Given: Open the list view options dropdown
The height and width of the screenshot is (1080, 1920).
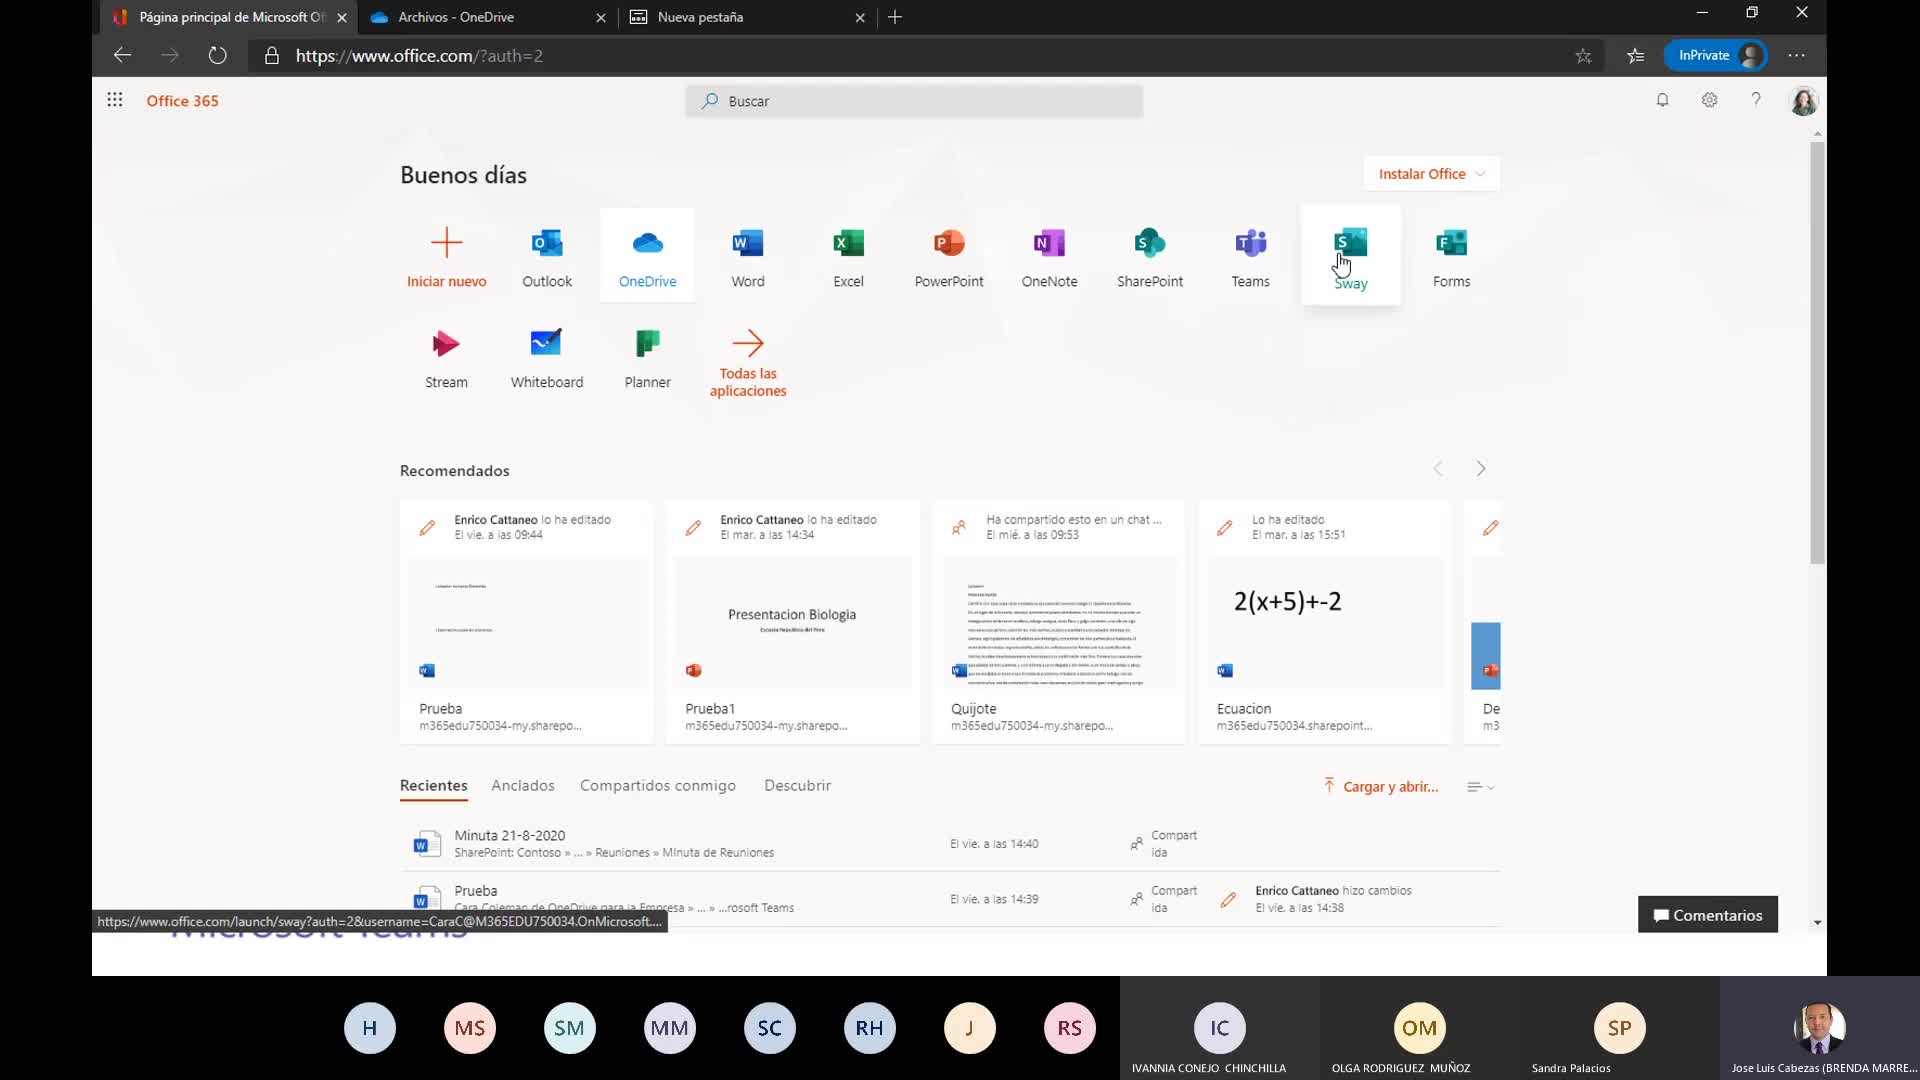Looking at the screenshot, I should [1480, 787].
